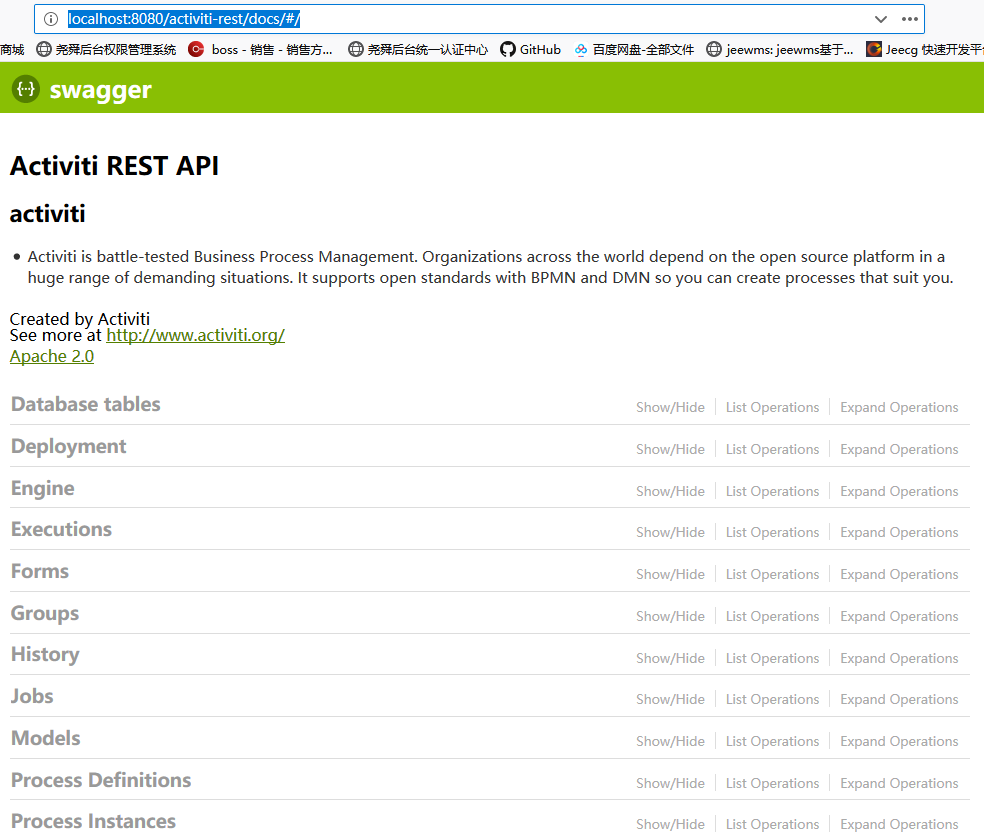Open the http://www.activiti.org/ link
Screen dimensions: 984x840
[195, 335]
